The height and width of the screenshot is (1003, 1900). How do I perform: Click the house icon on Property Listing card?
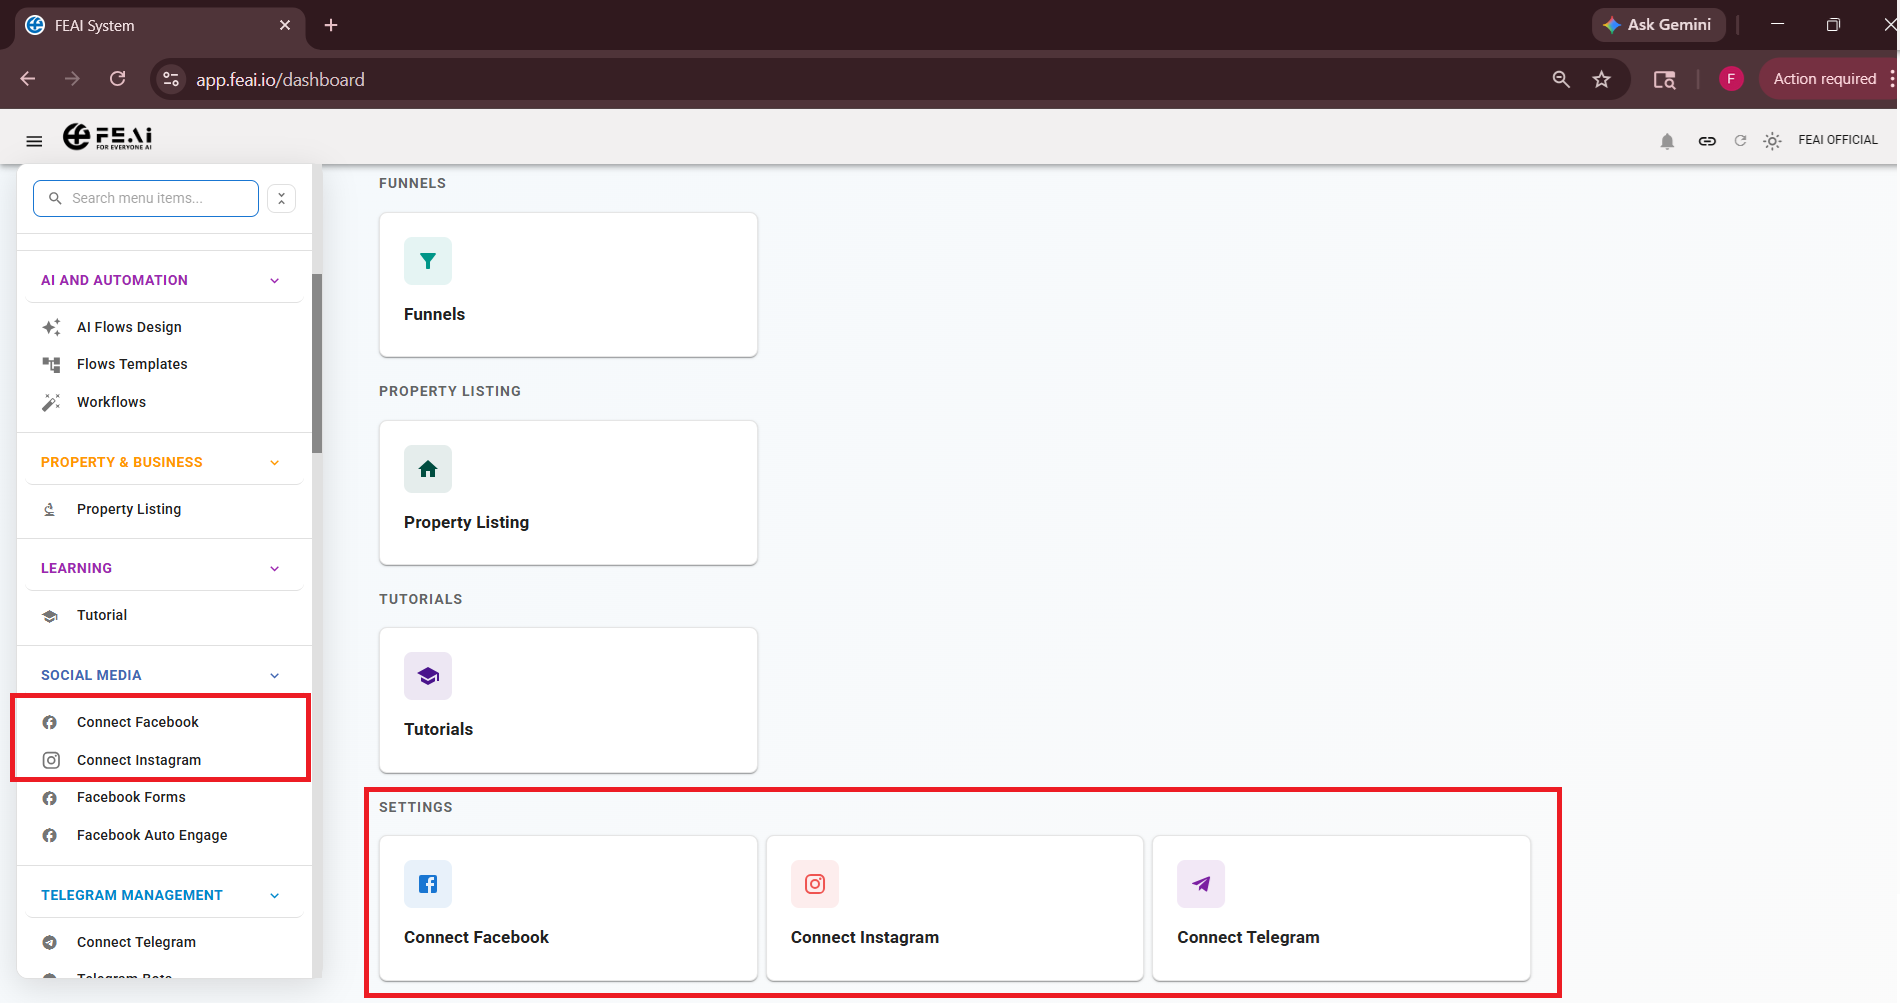[428, 469]
